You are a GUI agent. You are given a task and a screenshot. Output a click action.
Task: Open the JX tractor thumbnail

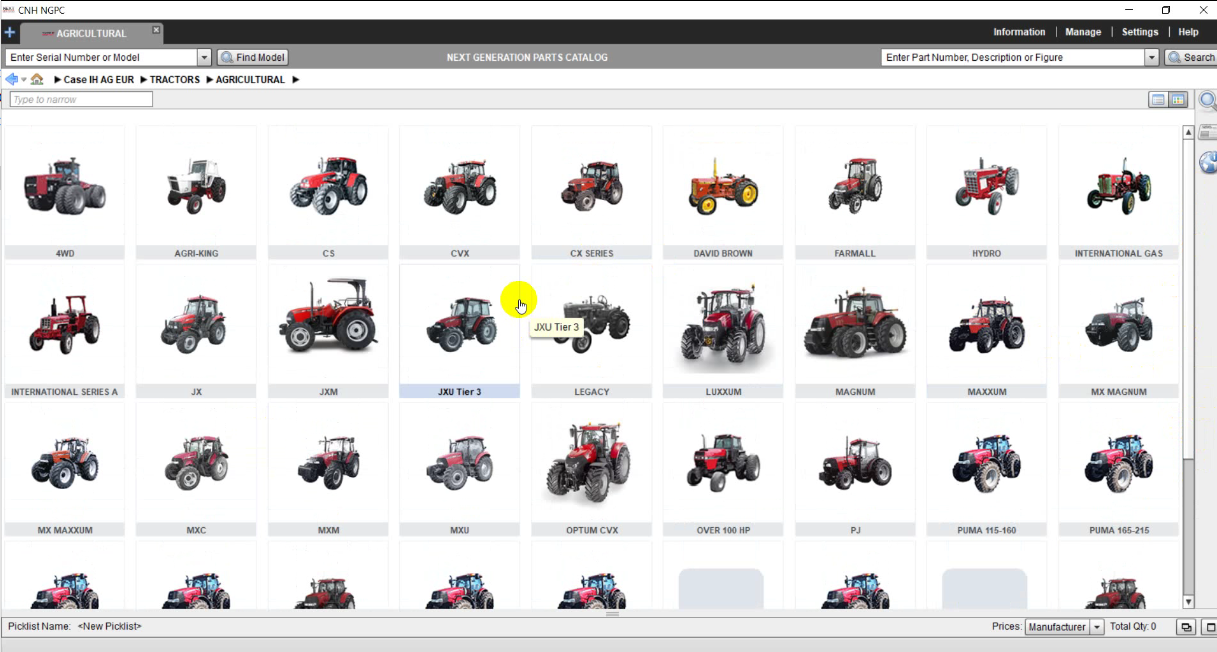pyautogui.click(x=196, y=331)
